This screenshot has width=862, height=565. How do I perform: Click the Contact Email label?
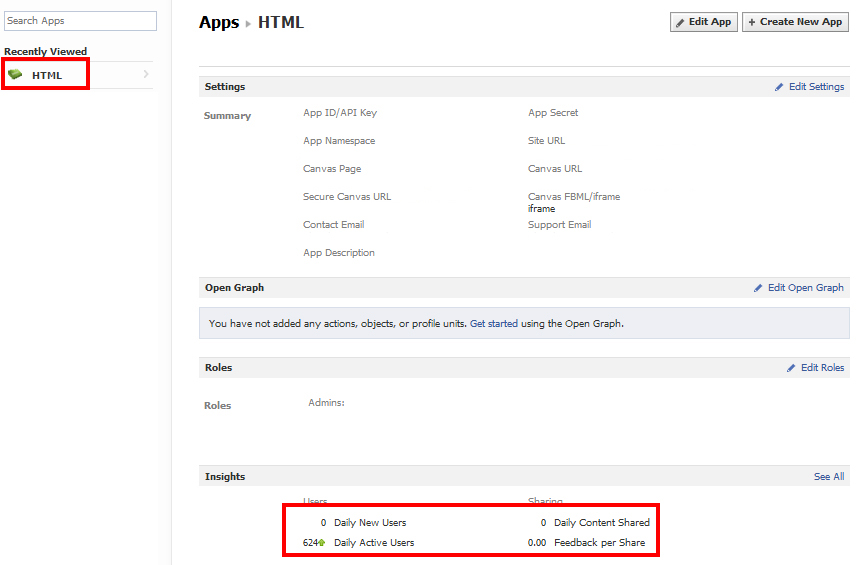[333, 225]
